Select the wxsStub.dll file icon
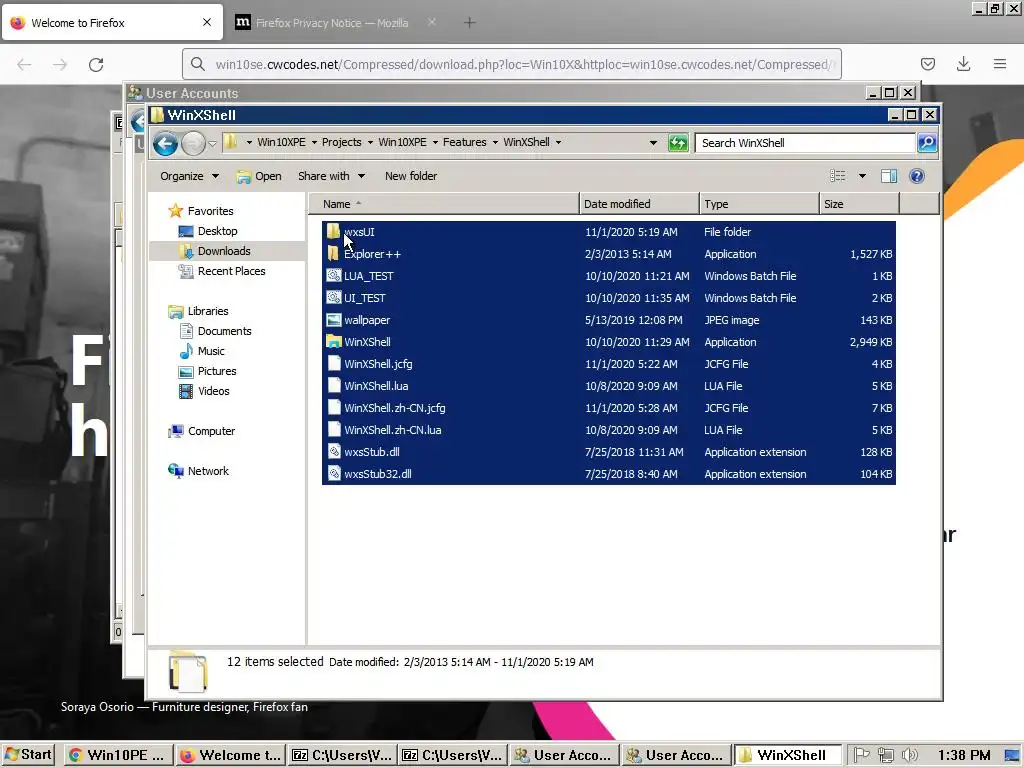1024x768 pixels. [x=334, y=452]
